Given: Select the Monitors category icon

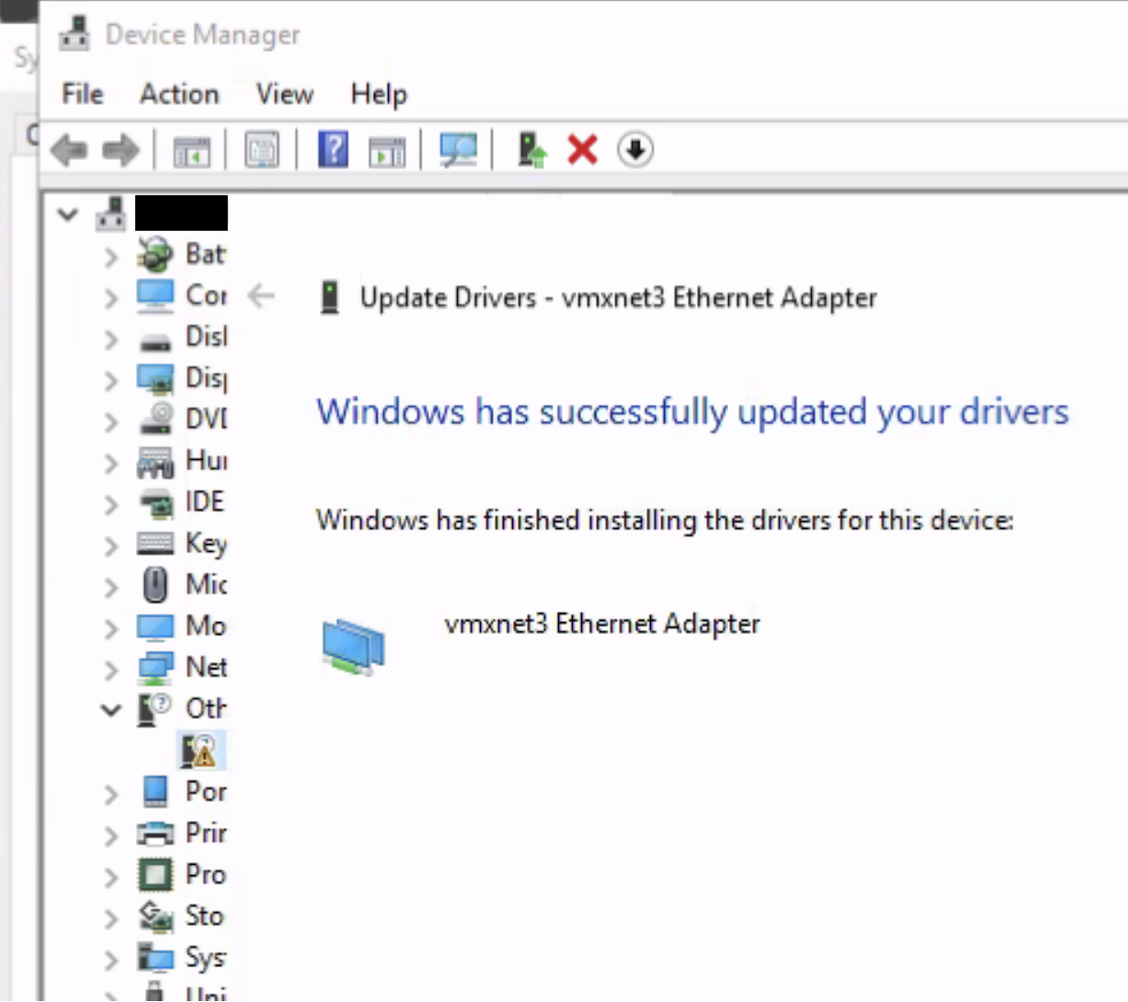Looking at the screenshot, I should coord(155,627).
